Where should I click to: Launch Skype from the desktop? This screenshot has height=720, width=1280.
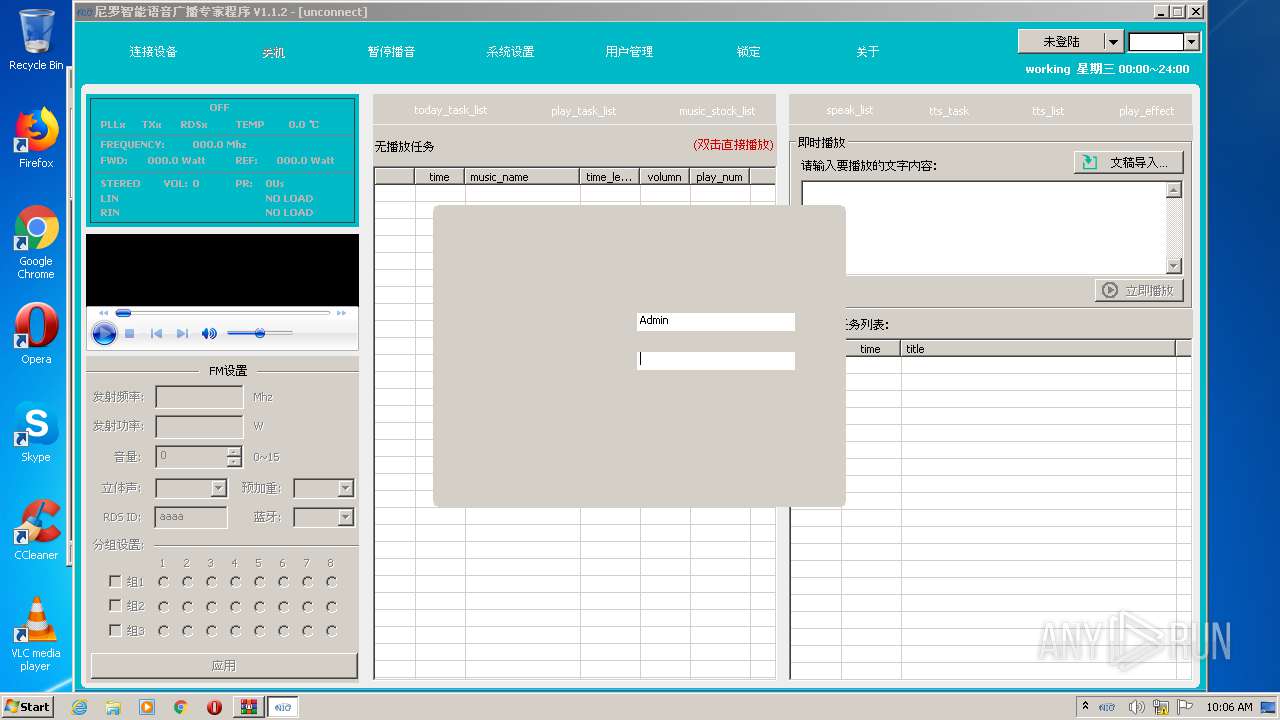coord(36,432)
